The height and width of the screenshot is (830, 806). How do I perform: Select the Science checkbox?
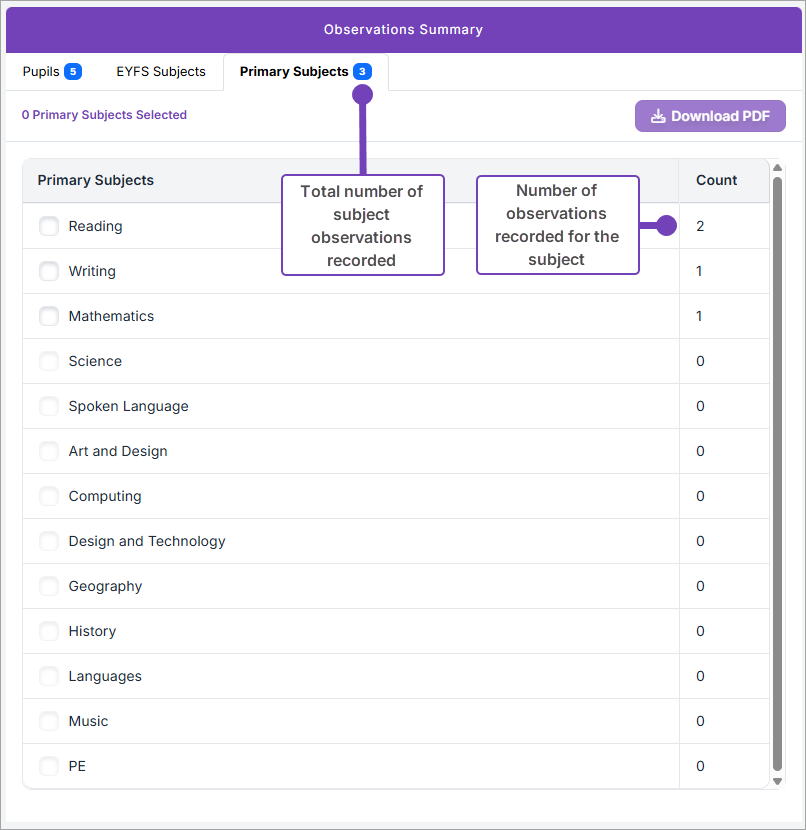click(49, 361)
